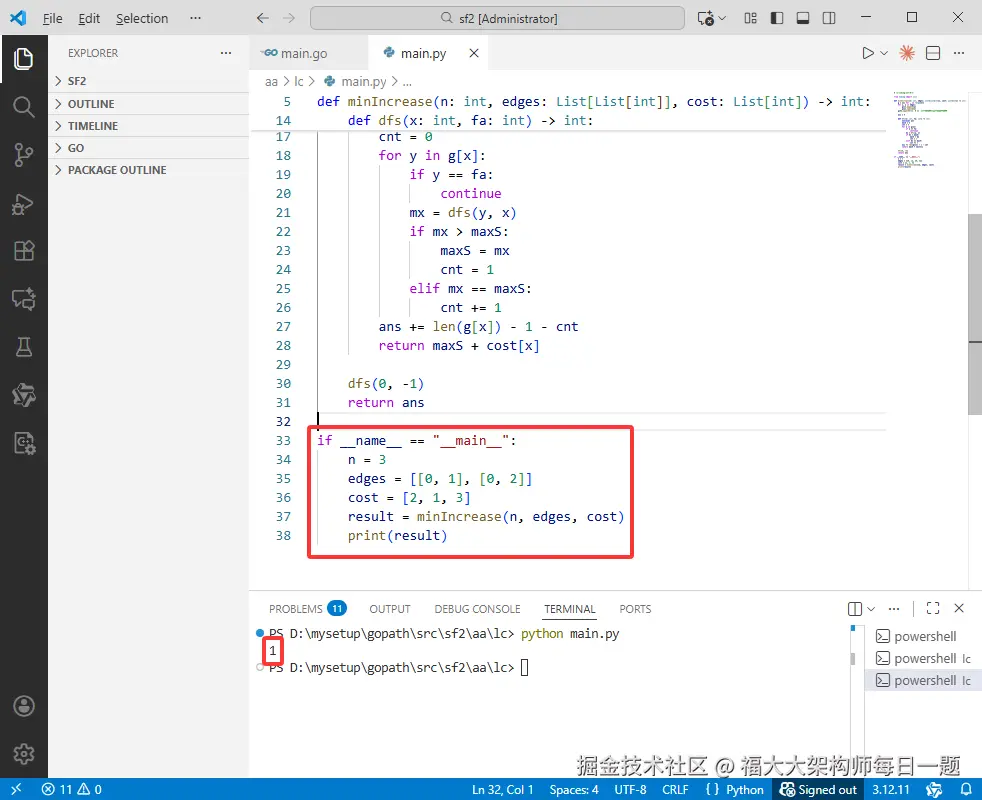Open editor More Actions ellipsis
The width and height of the screenshot is (982, 800).
tap(959, 53)
